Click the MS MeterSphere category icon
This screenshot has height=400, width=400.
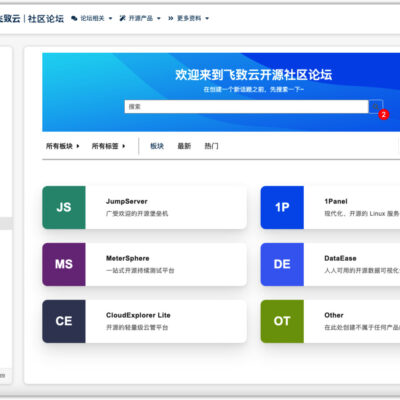coord(64,264)
